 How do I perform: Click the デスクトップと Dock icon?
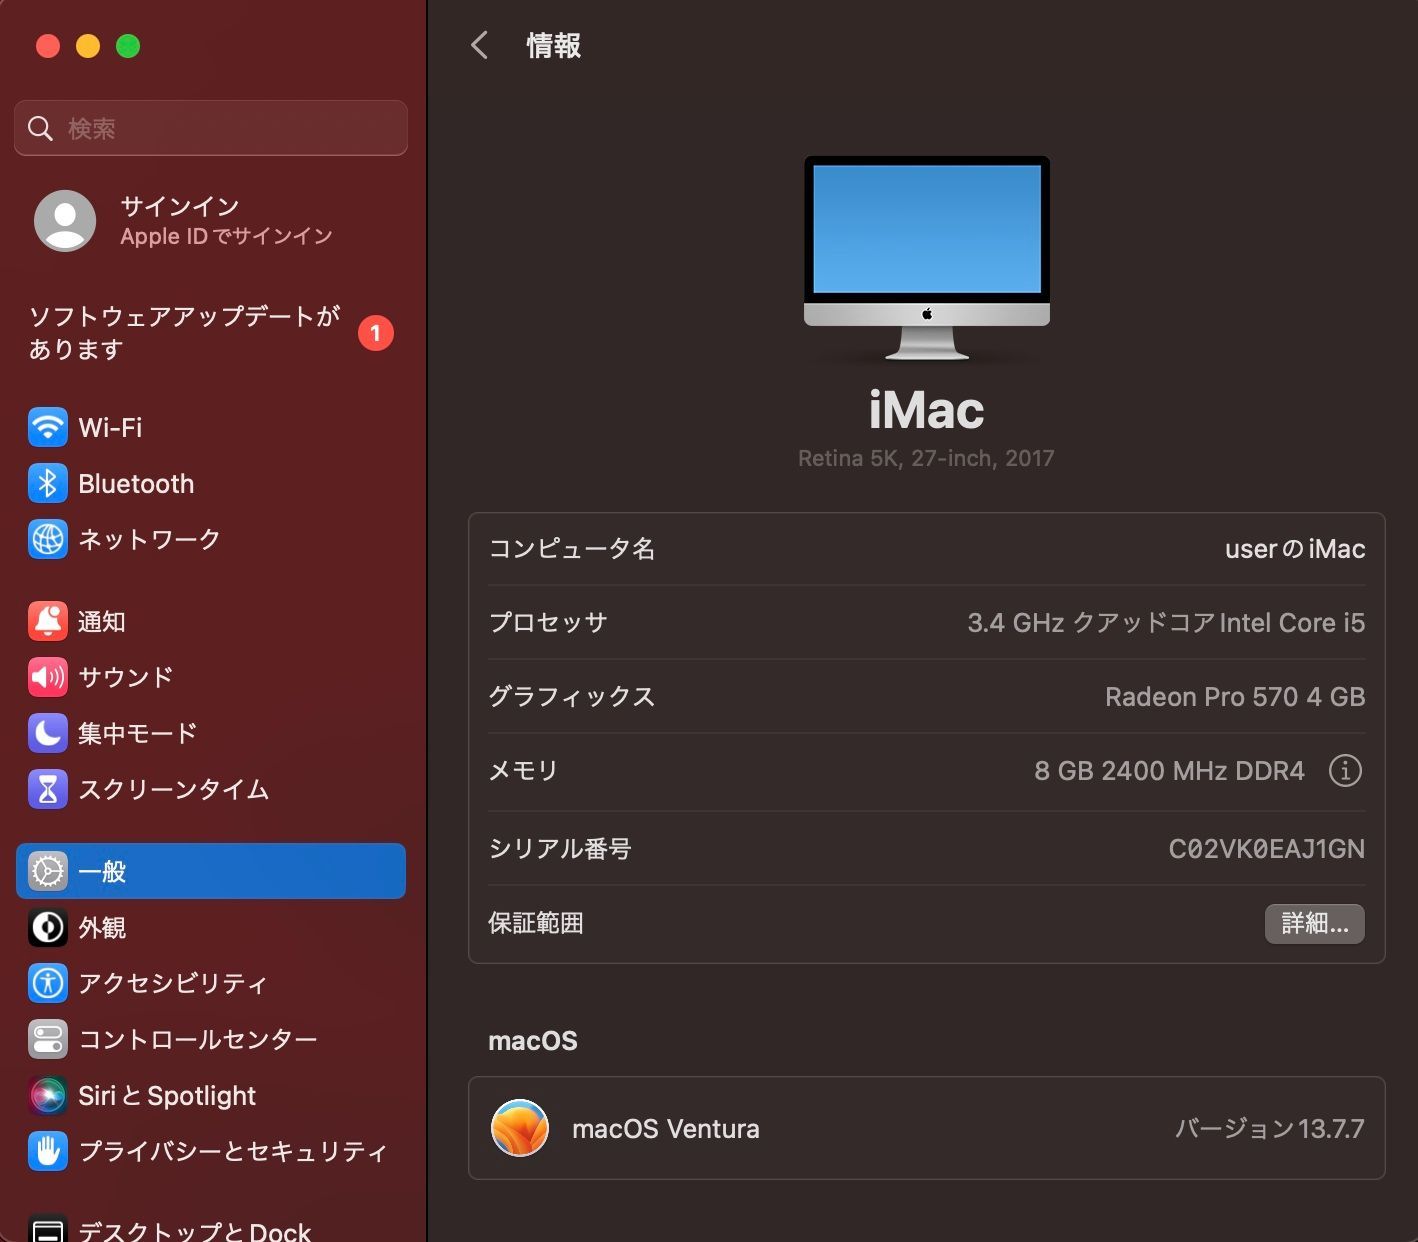pos(48,1228)
